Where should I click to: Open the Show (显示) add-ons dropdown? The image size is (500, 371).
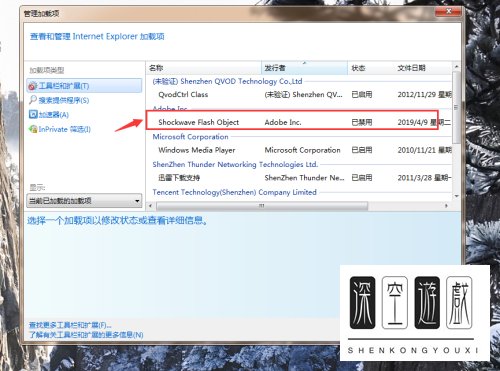84,201
